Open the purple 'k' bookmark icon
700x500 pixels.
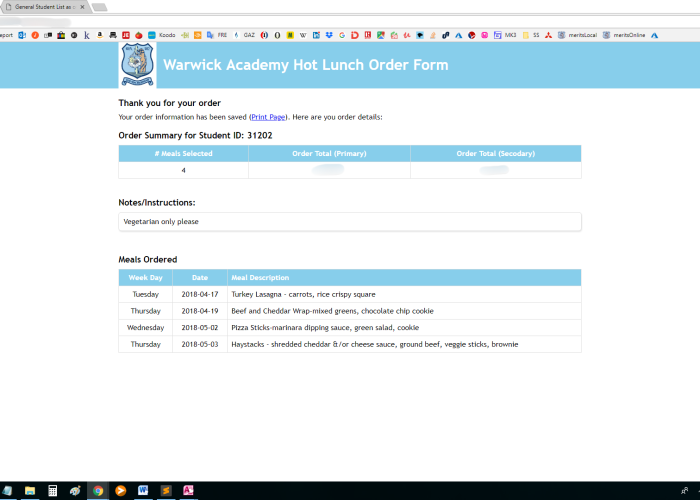tap(87, 35)
